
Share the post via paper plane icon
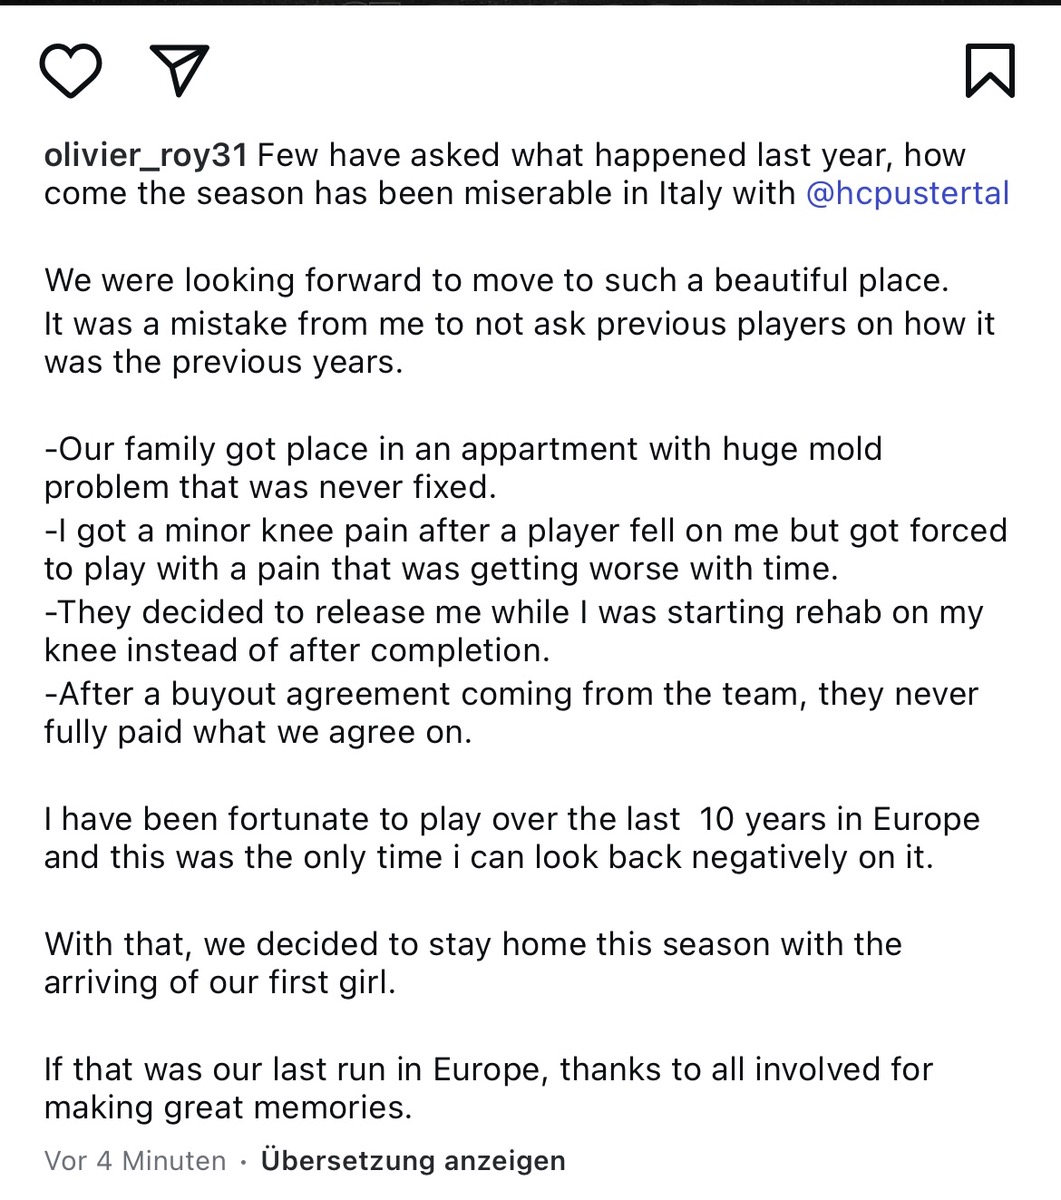tap(179, 70)
